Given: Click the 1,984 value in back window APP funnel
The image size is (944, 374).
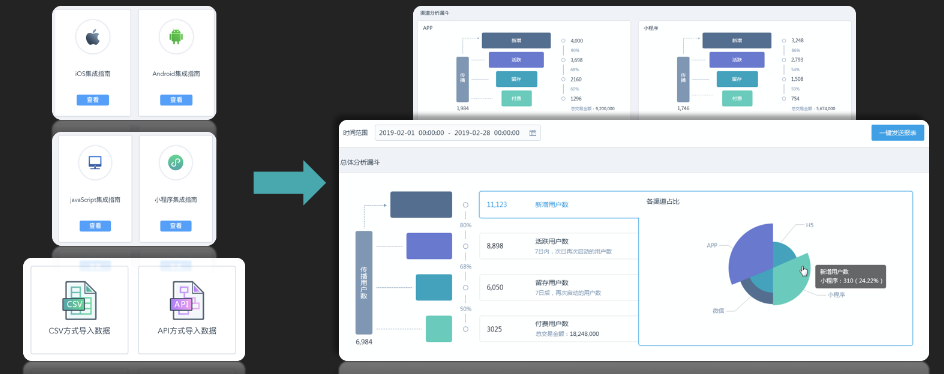Looking at the screenshot, I should click(462, 108).
